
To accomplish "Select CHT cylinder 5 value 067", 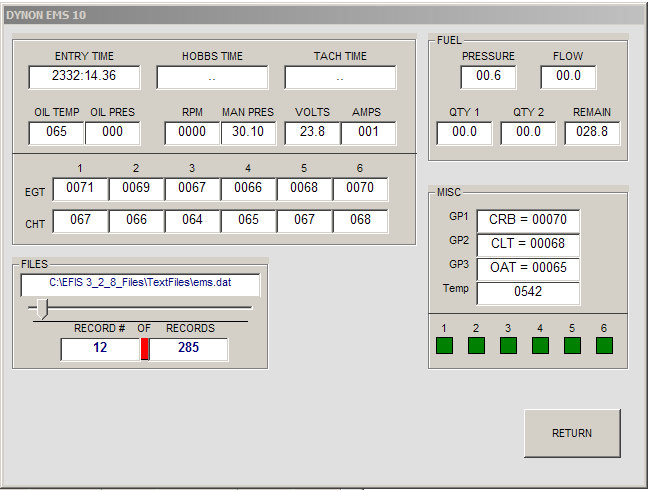I will (304, 221).
